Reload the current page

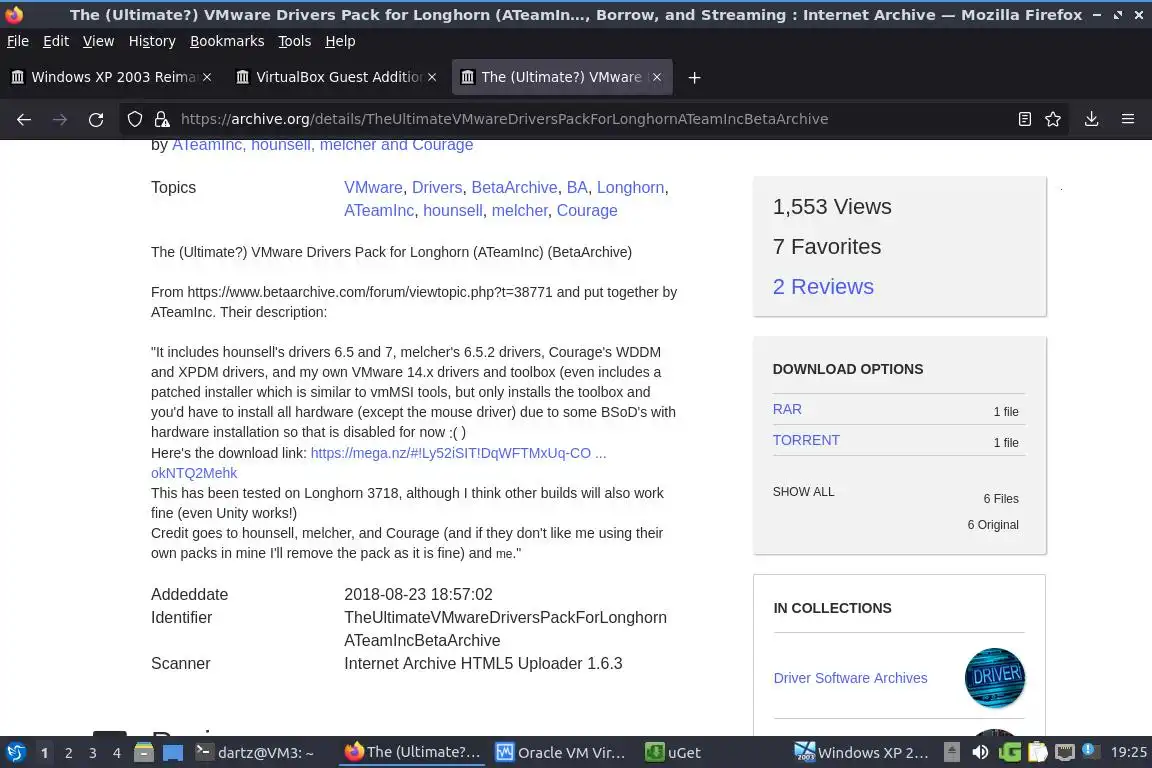pos(96,119)
